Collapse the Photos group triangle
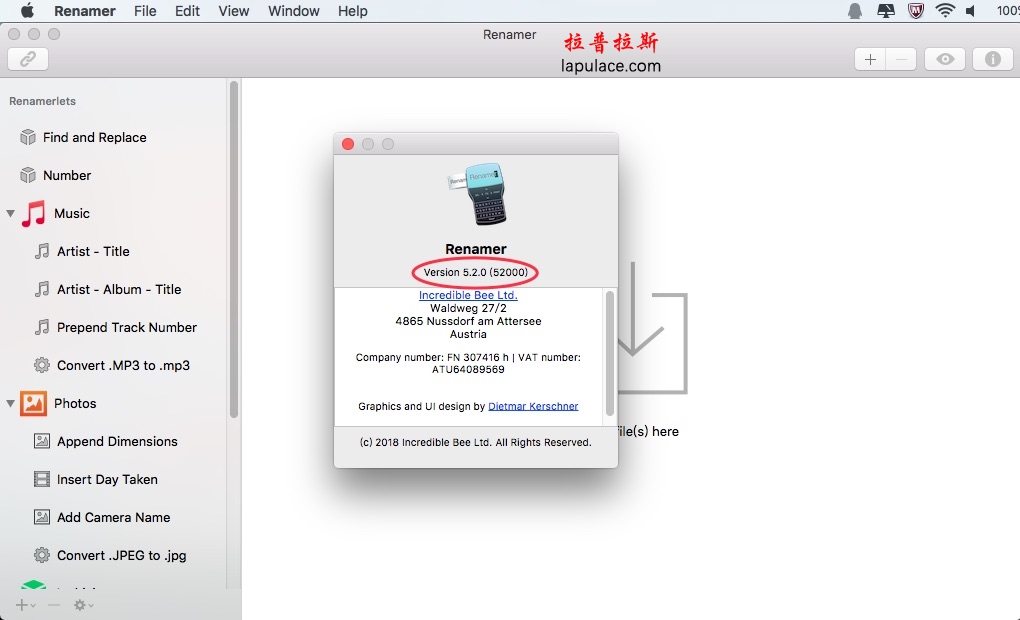 click(10, 403)
